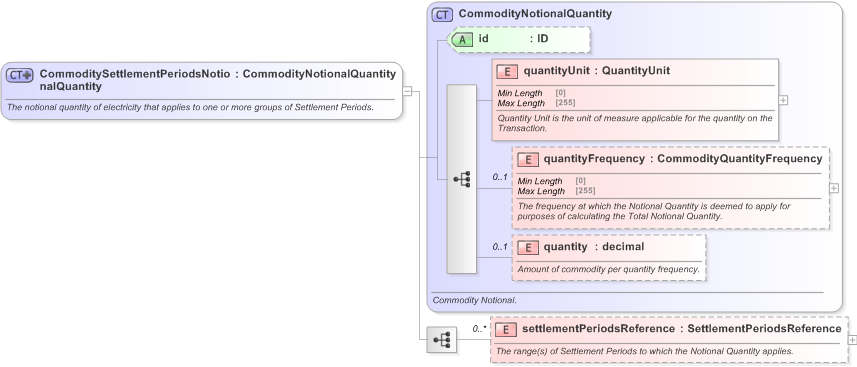857x367 pixels.
Task: Click the 'range(s) of Settlement Periods' description
Action: (644, 351)
